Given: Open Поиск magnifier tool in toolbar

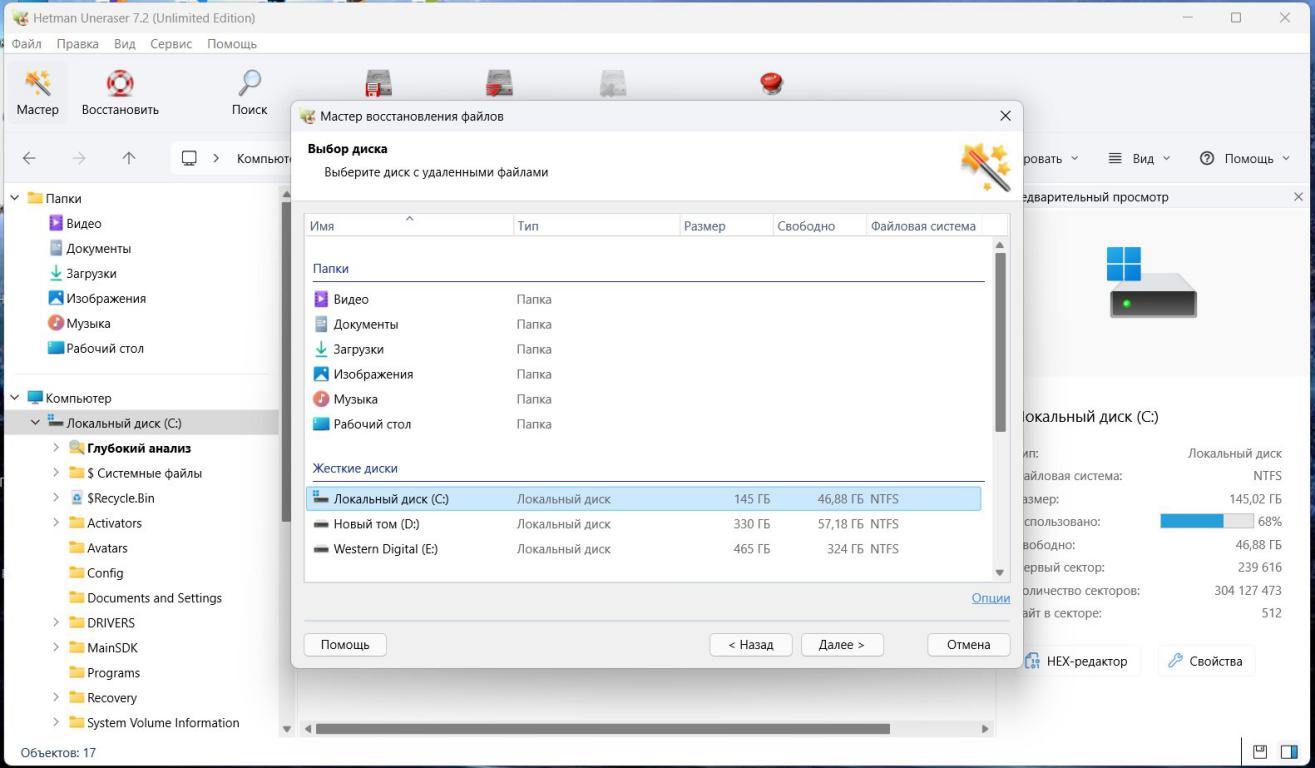Looking at the screenshot, I should click(249, 85).
